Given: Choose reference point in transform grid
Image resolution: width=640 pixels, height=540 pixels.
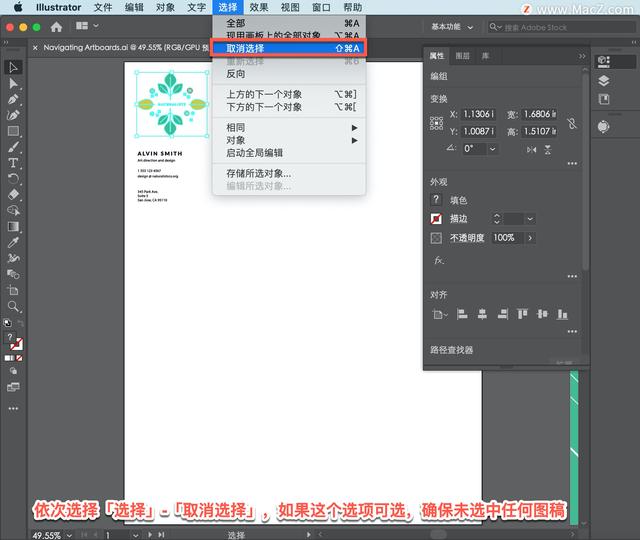Looking at the screenshot, I should click(x=436, y=123).
